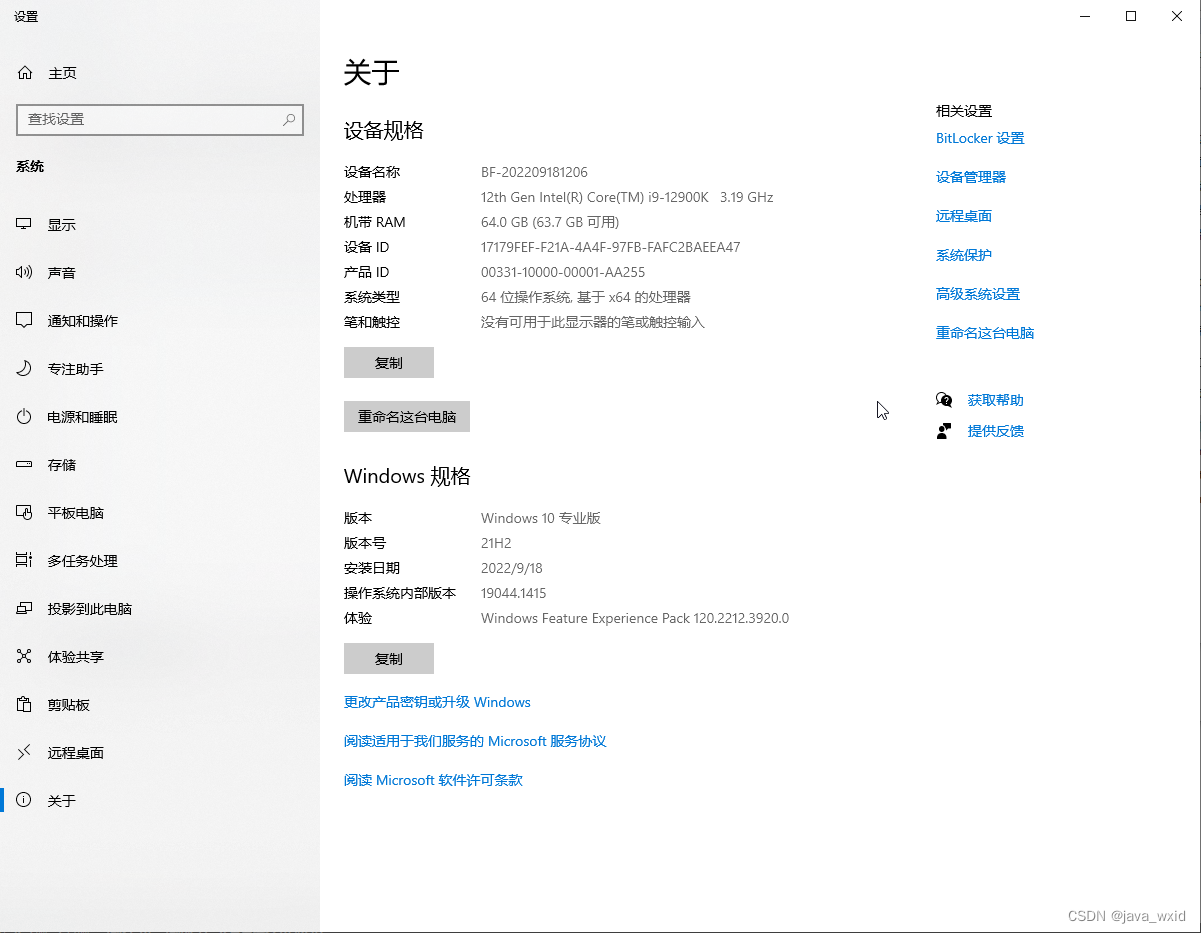
Task: Click the 关于 page heading
Action: [x=372, y=72]
